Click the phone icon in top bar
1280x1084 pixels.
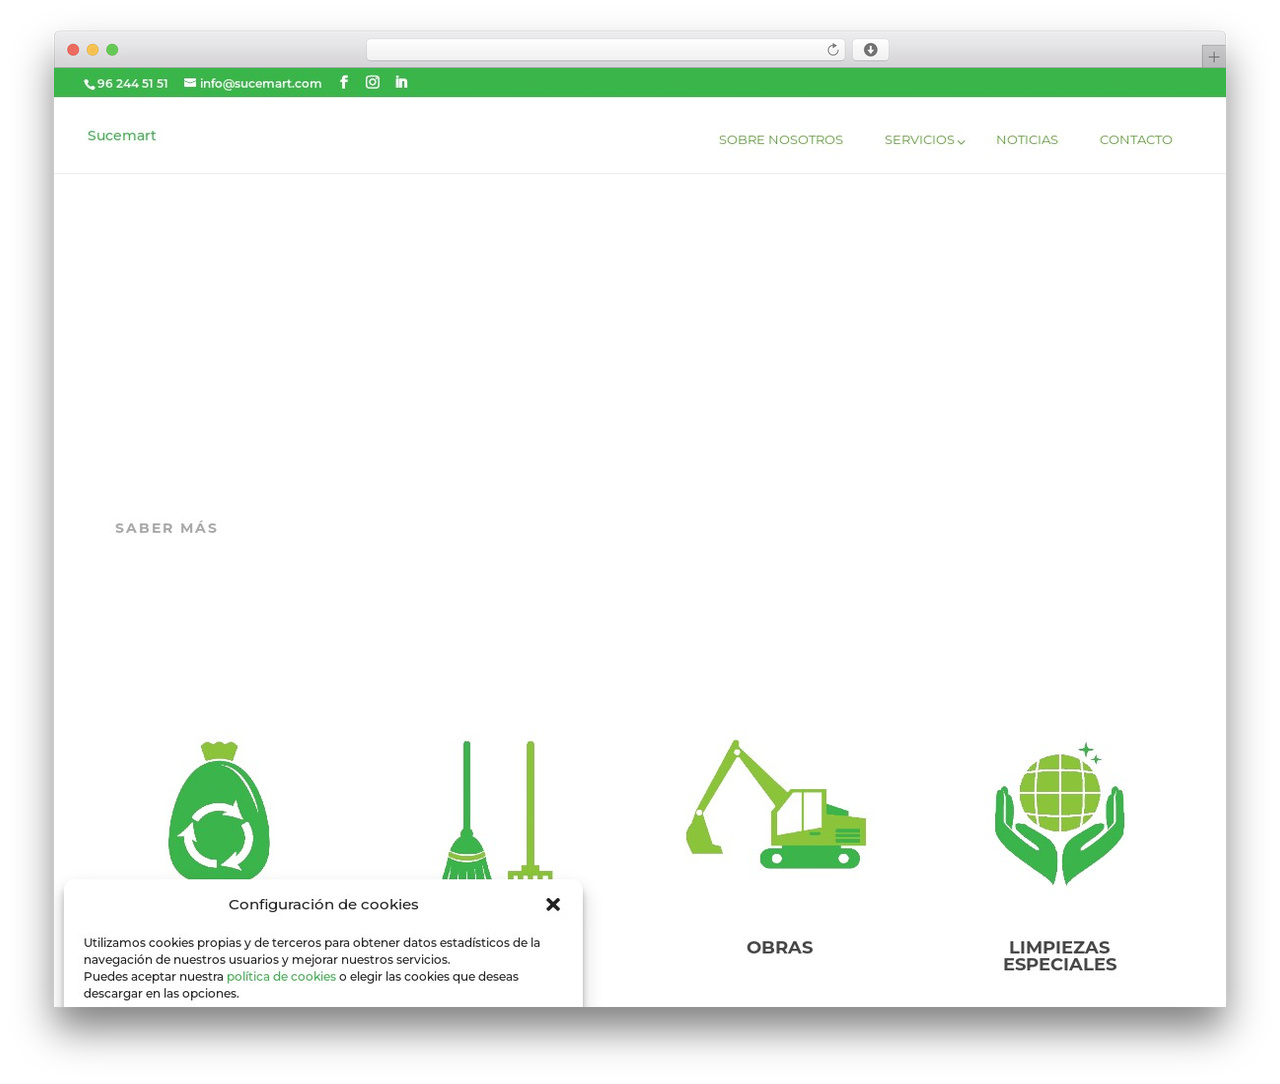pyautogui.click(x=89, y=84)
